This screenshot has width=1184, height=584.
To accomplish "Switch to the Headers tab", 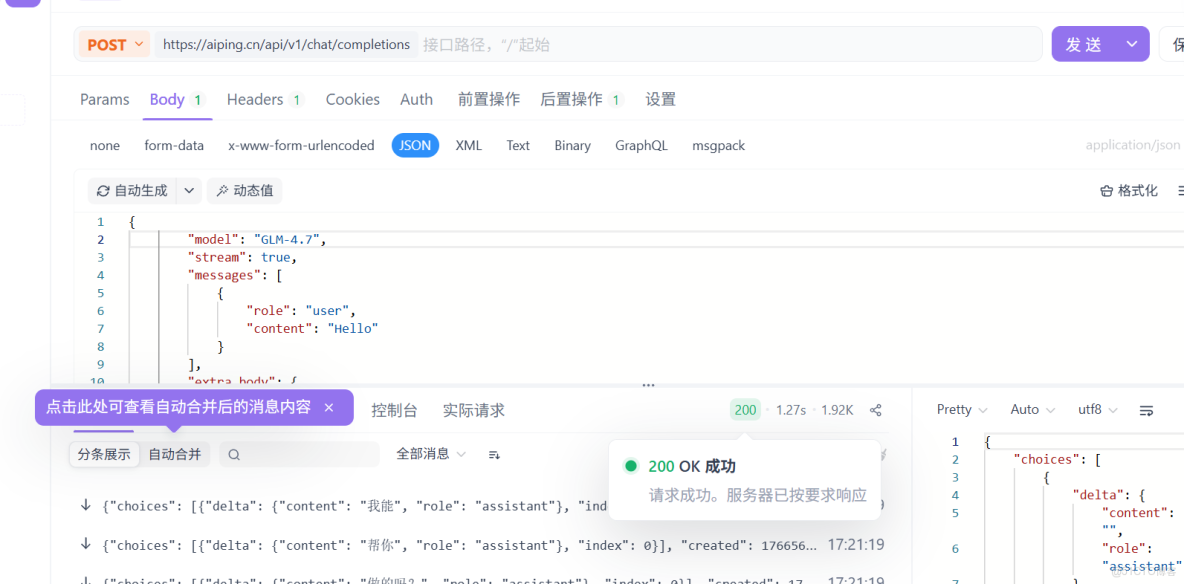I will [254, 99].
